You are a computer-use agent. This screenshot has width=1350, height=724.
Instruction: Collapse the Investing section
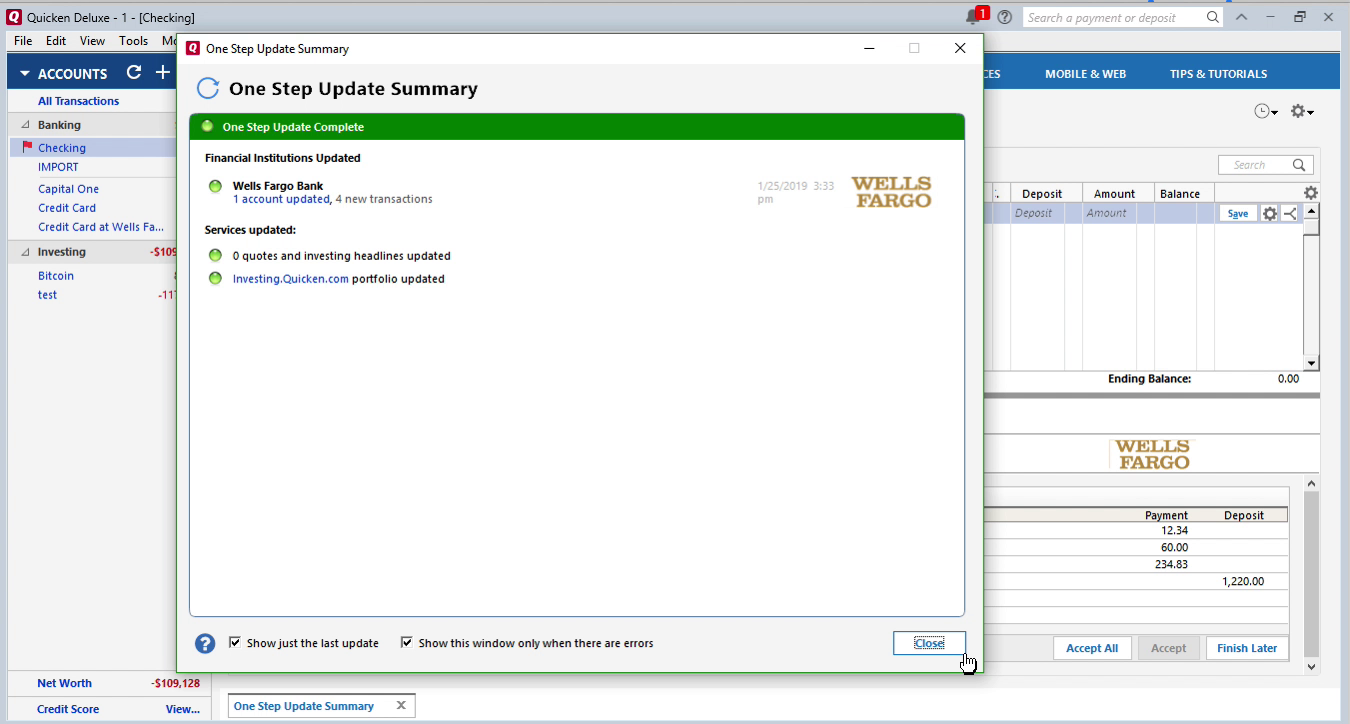[25, 252]
